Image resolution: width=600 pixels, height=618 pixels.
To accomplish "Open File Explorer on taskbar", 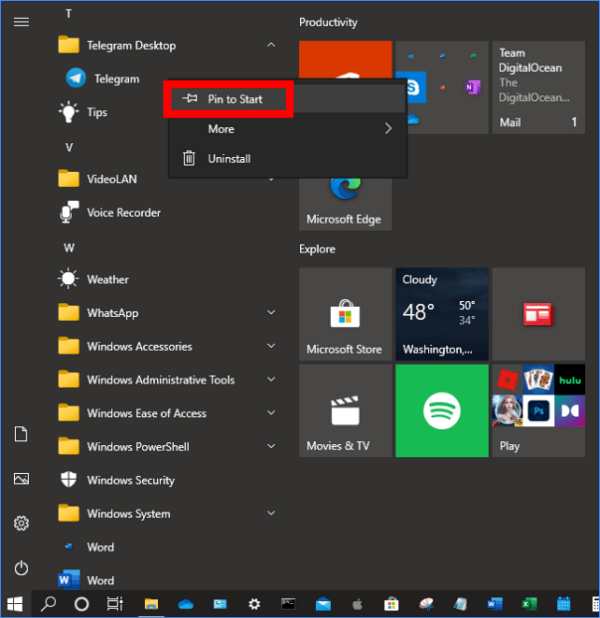I will click(x=151, y=604).
